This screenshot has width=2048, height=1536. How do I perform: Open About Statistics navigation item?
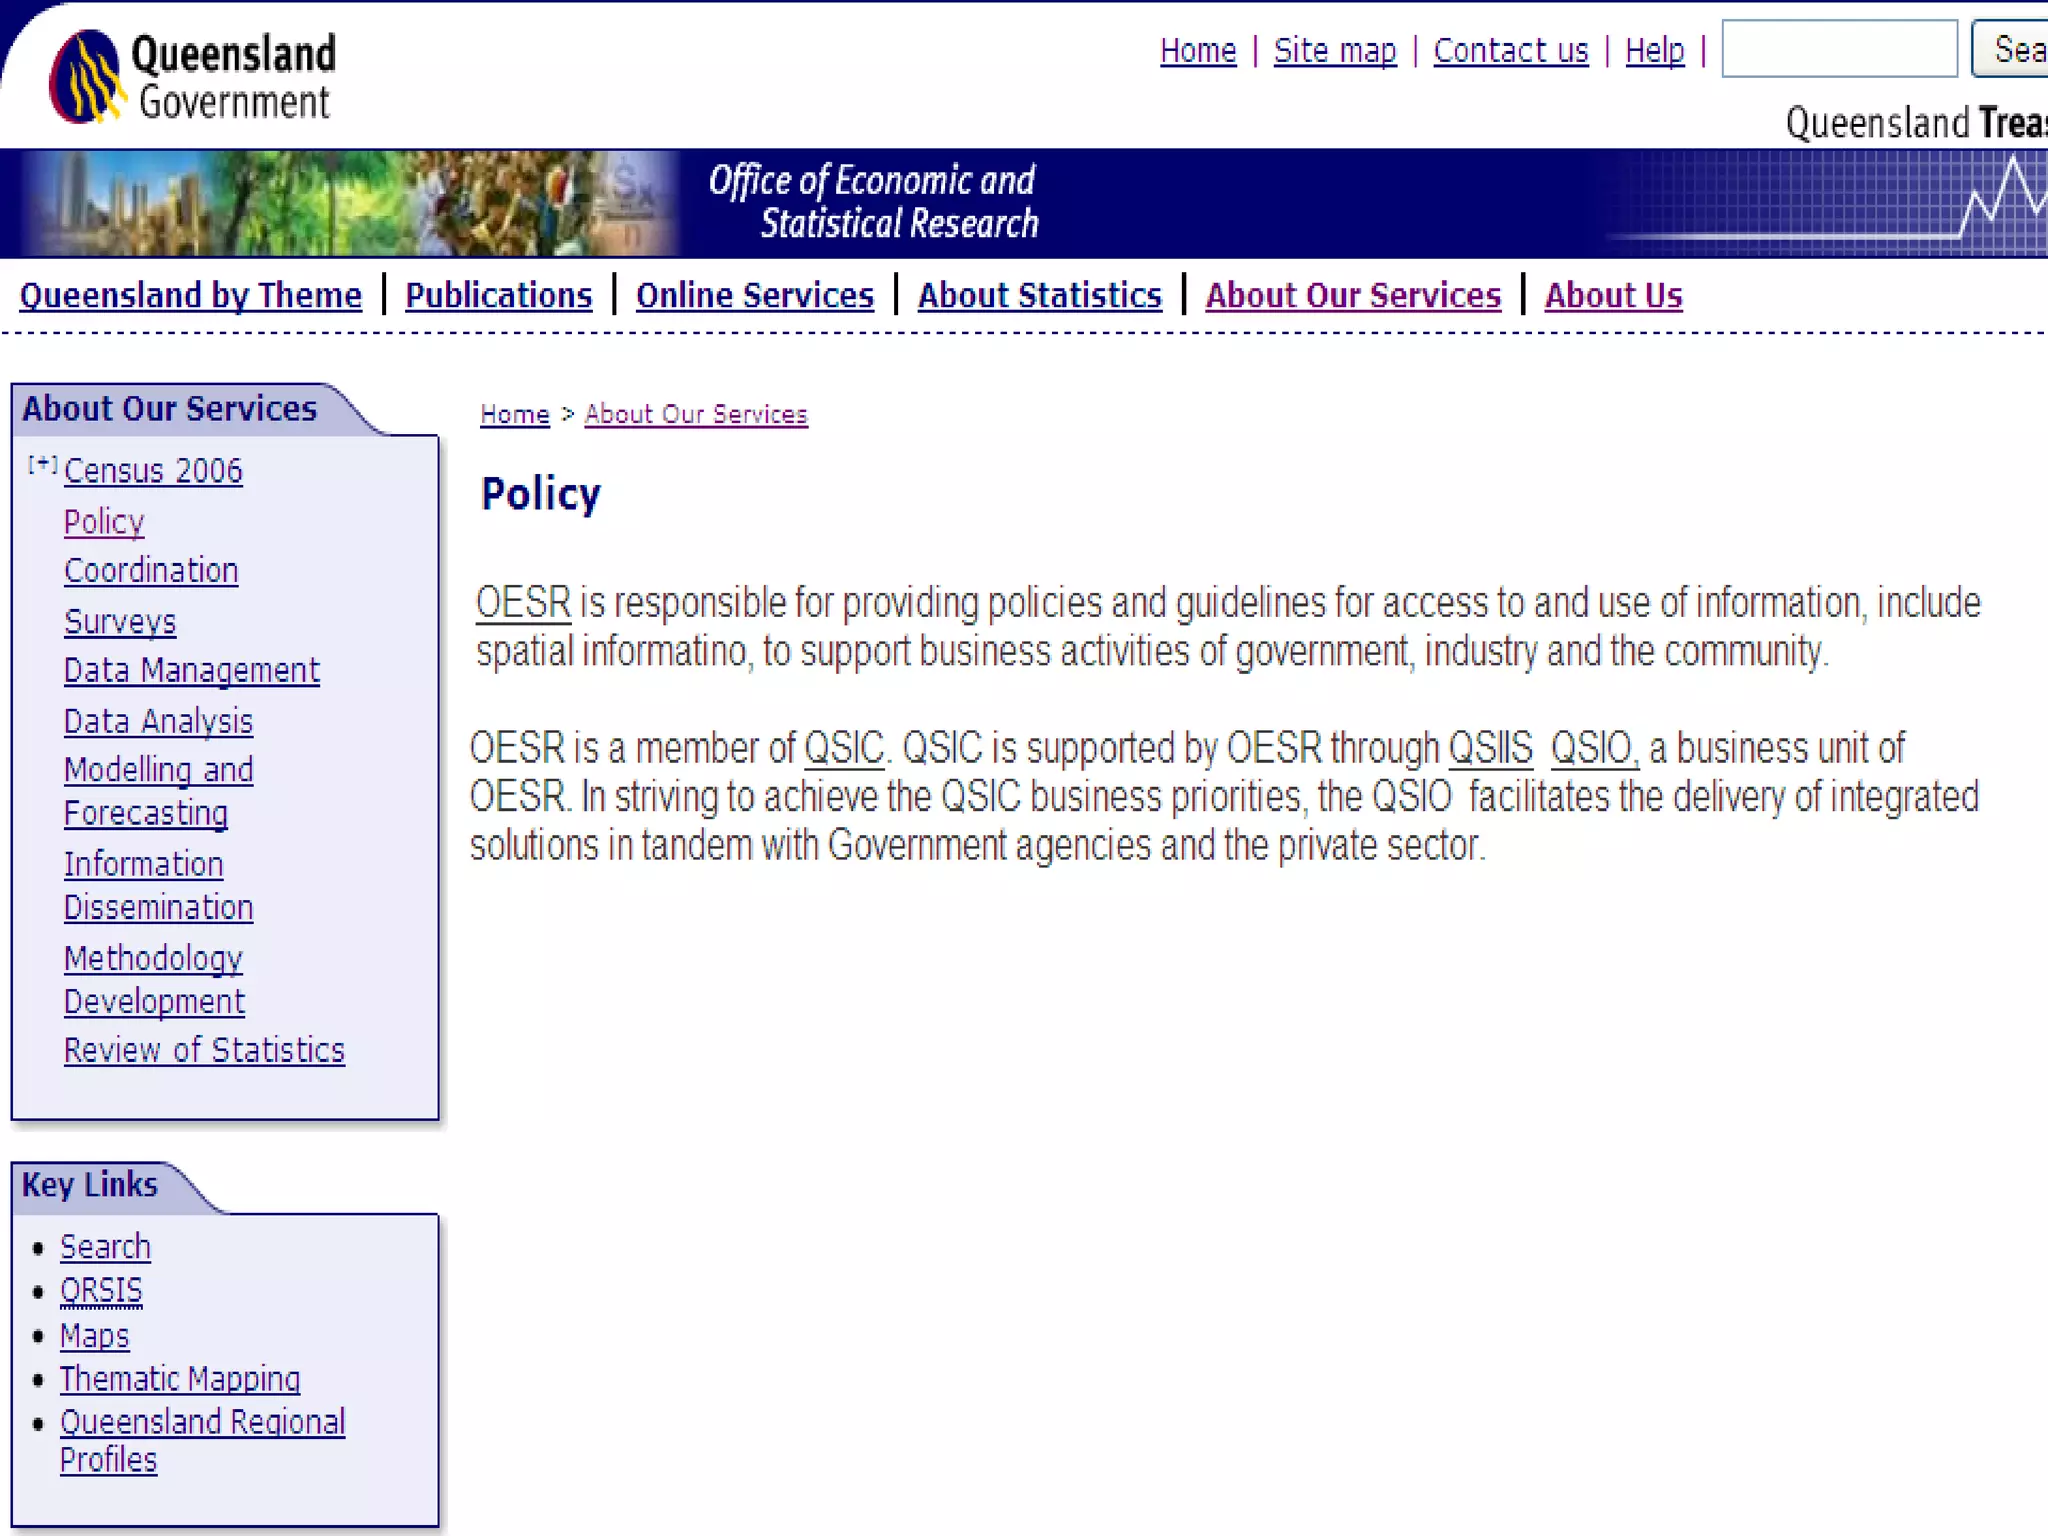coord(1039,296)
